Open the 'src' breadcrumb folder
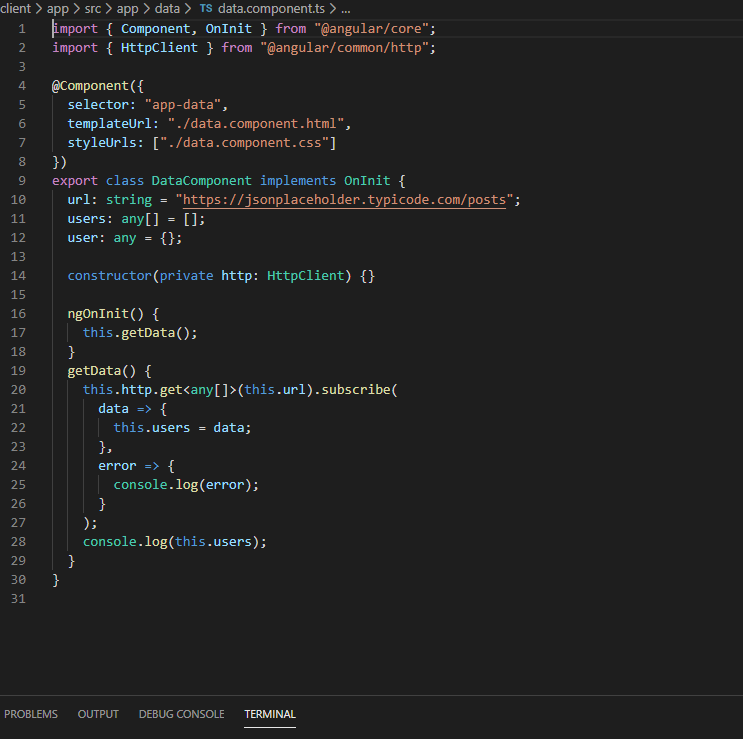Image resolution: width=743 pixels, height=739 pixels. click(x=93, y=8)
